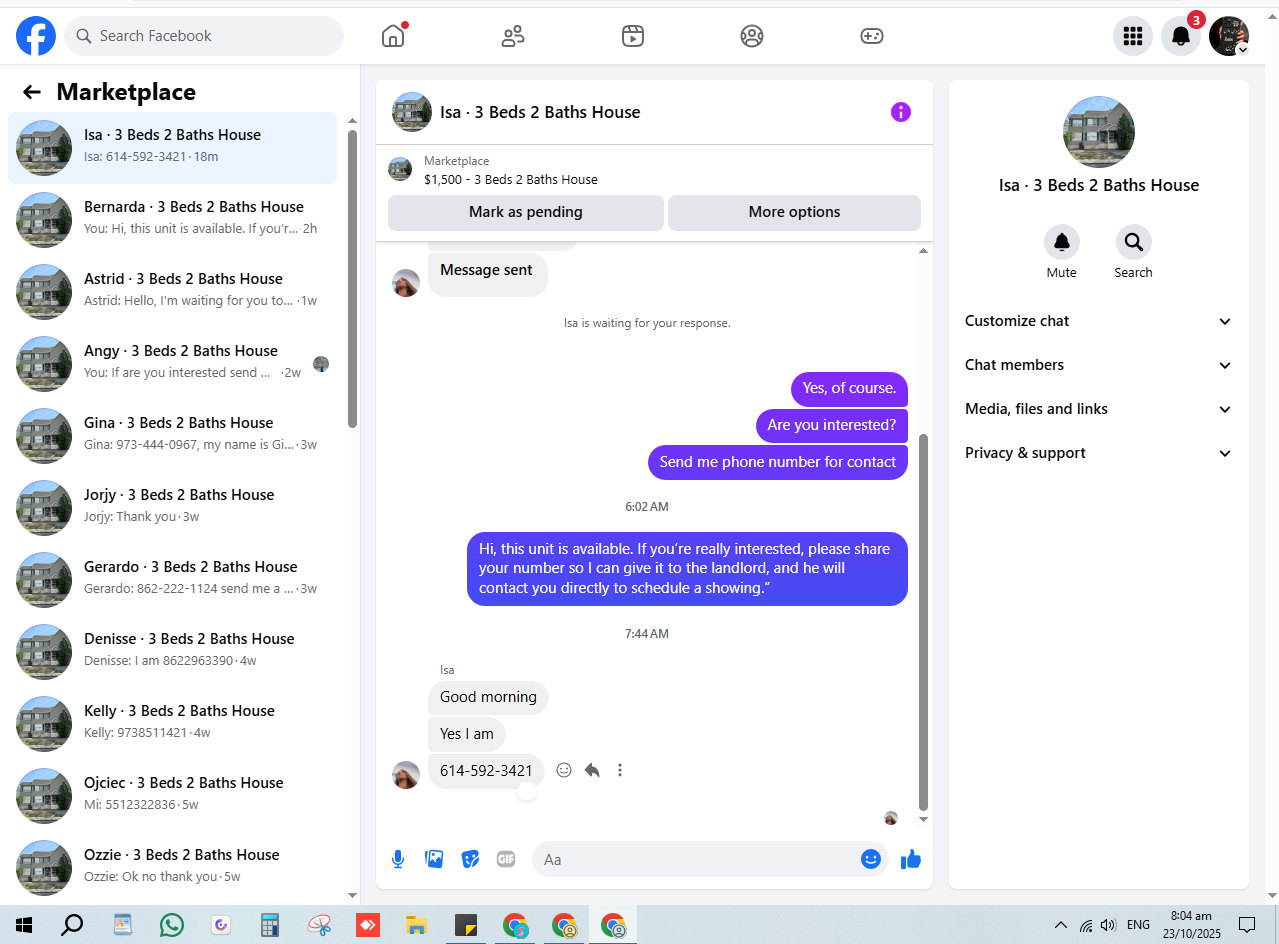Click the Mark as pending button
The width and height of the screenshot is (1279, 944).
point(526,212)
